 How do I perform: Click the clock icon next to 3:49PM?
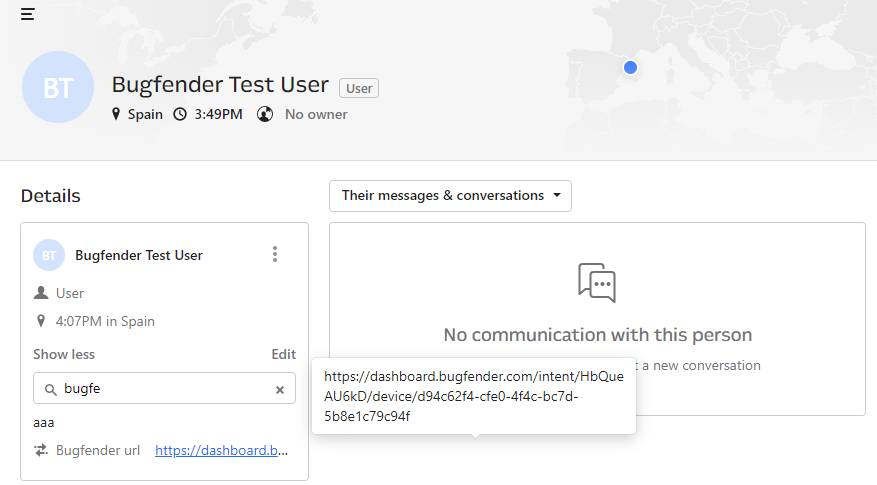pyautogui.click(x=180, y=114)
